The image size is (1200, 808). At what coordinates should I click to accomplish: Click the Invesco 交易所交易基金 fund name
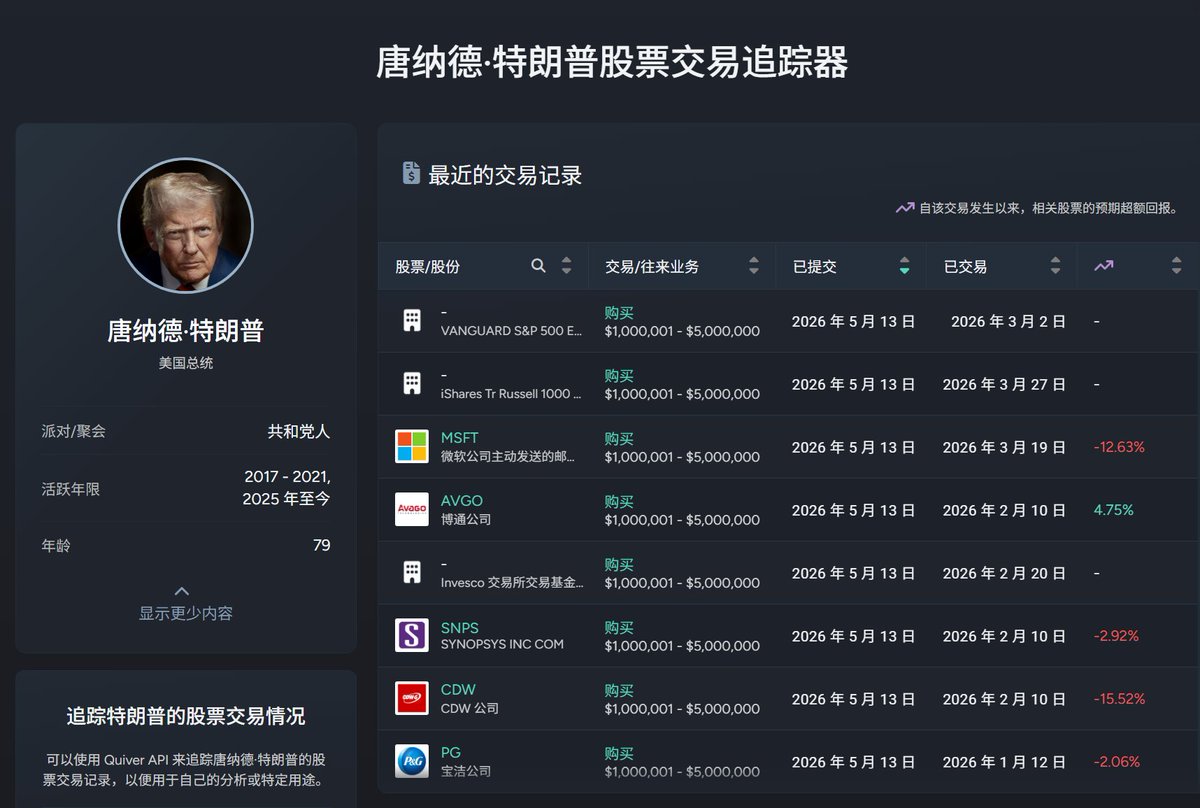click(x=512, y=583)
